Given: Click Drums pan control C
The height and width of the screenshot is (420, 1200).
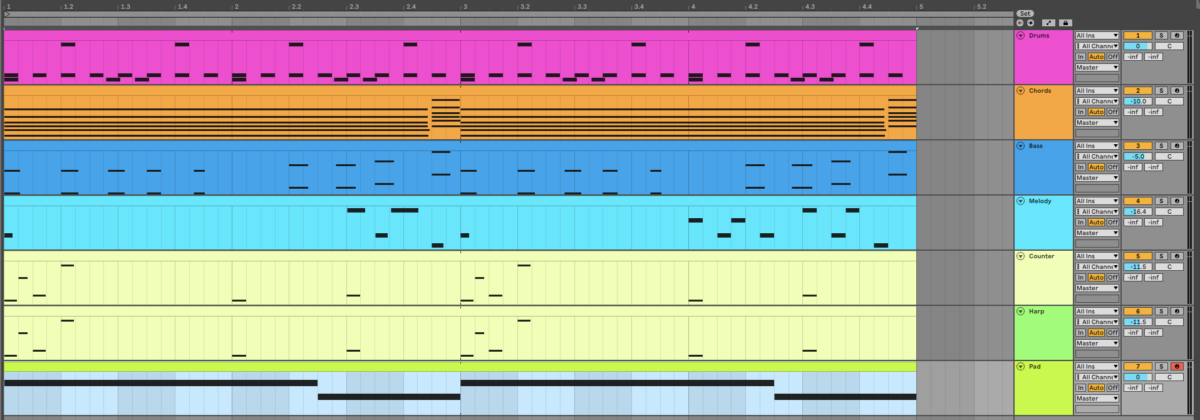Looking at the screenshot, I should point(1169,46).
